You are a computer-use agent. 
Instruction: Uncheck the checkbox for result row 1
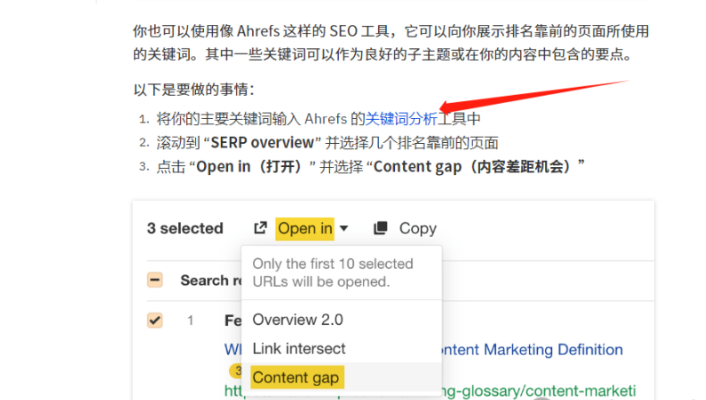(x=155, y=320)
